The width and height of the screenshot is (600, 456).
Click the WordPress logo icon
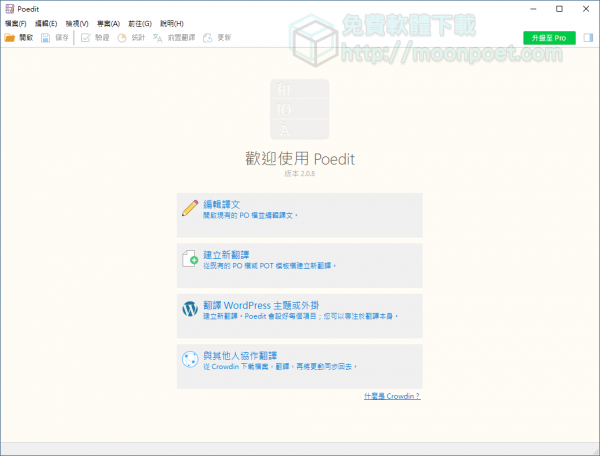190,309
